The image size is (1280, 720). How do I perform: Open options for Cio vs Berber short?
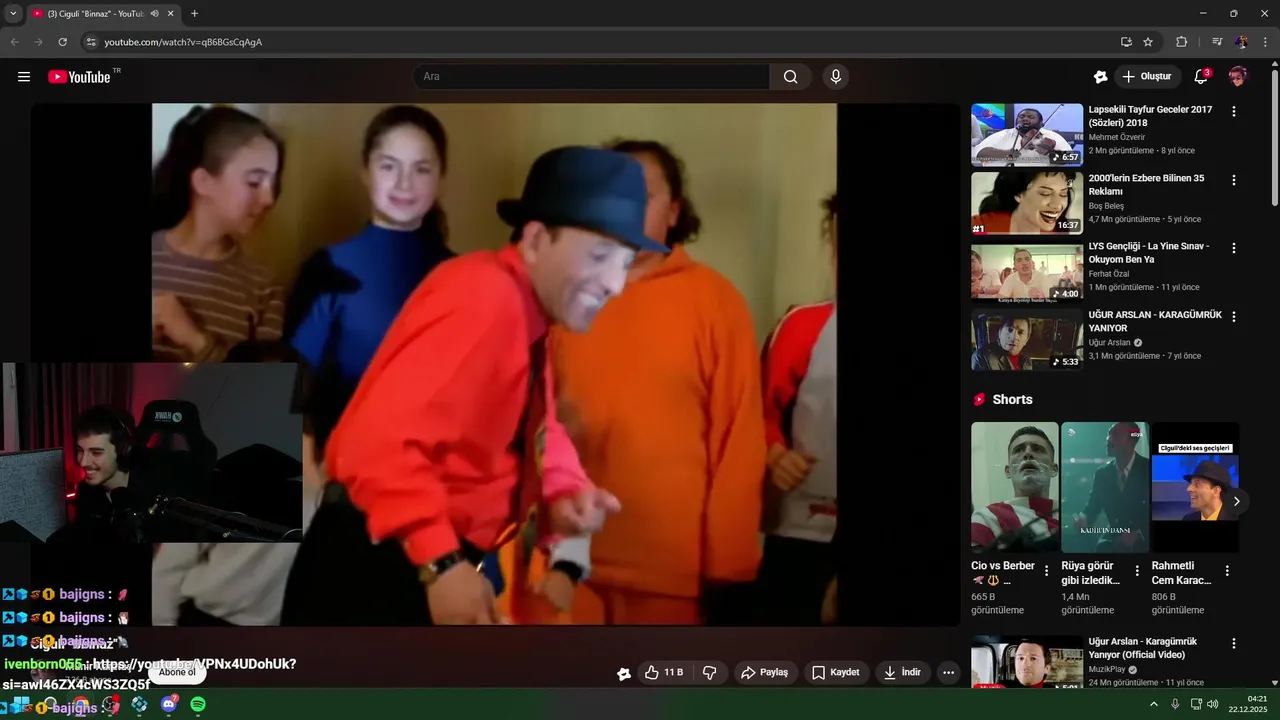[1047, 571]
